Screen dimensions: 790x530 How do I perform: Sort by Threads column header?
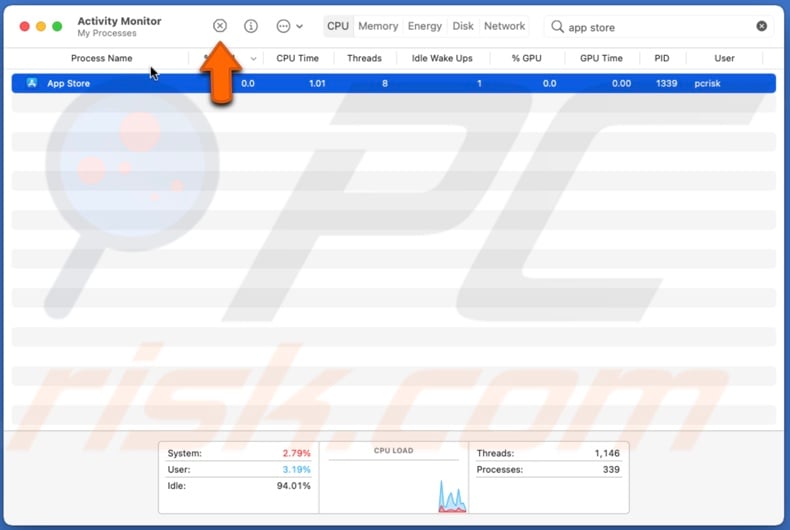pyautogui.click(x=364, y=58)
